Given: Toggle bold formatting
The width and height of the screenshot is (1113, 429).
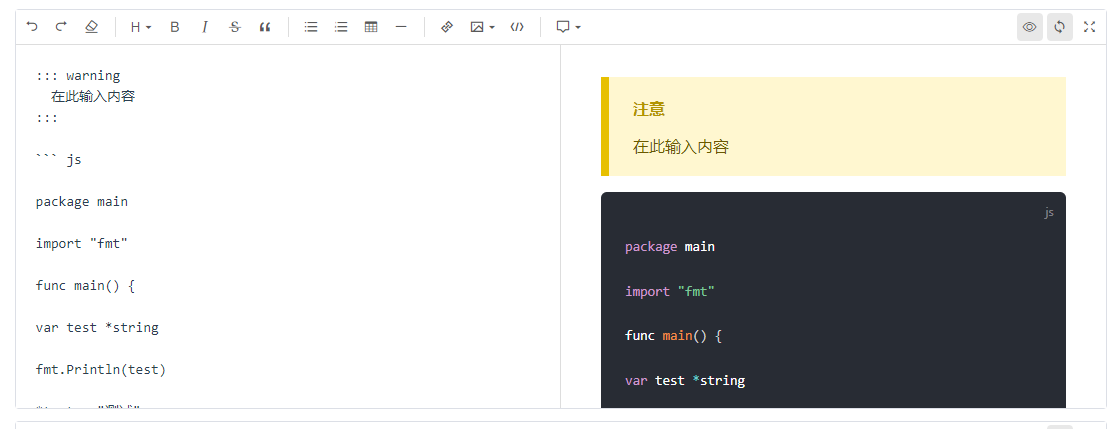Looking at the screenshot, I should [175, 27].
